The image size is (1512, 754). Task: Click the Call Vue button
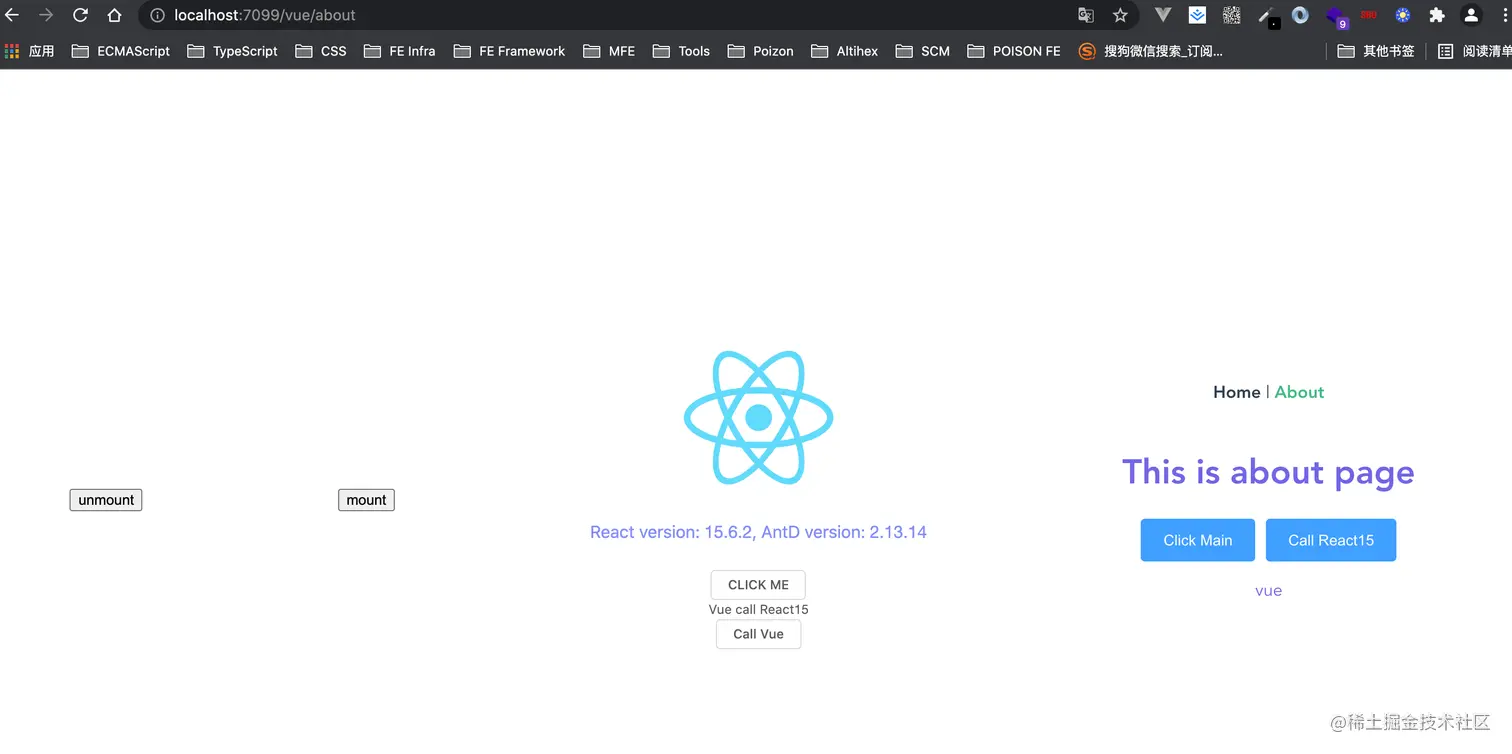pyautogui.click(x=758, y=634)
